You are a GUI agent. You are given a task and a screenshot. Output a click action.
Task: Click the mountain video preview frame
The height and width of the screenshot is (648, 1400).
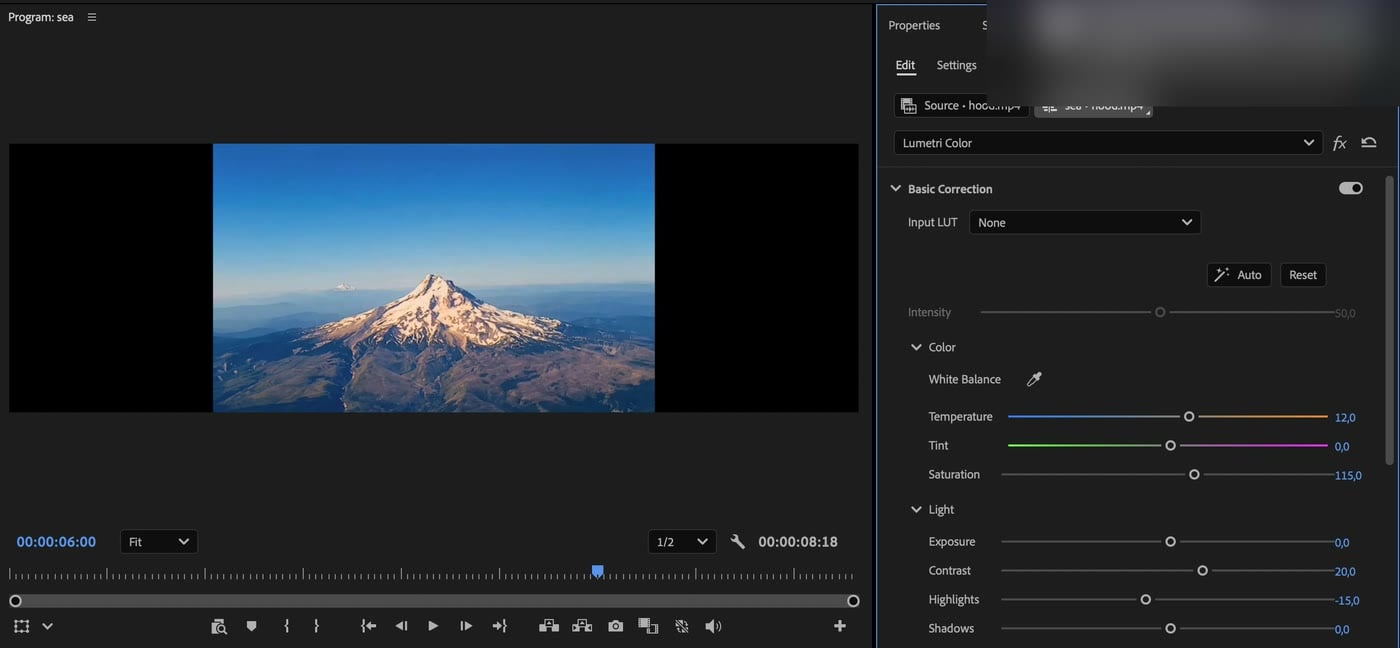(x=434, y=278)
